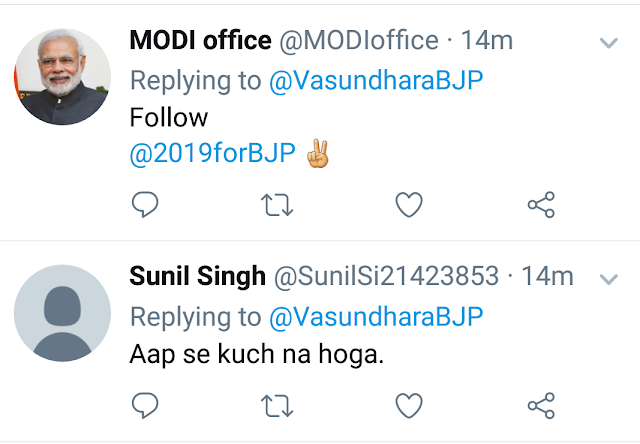View the MODI office profile picture
This screenshot has width=640, height=444.
point(62,77)
